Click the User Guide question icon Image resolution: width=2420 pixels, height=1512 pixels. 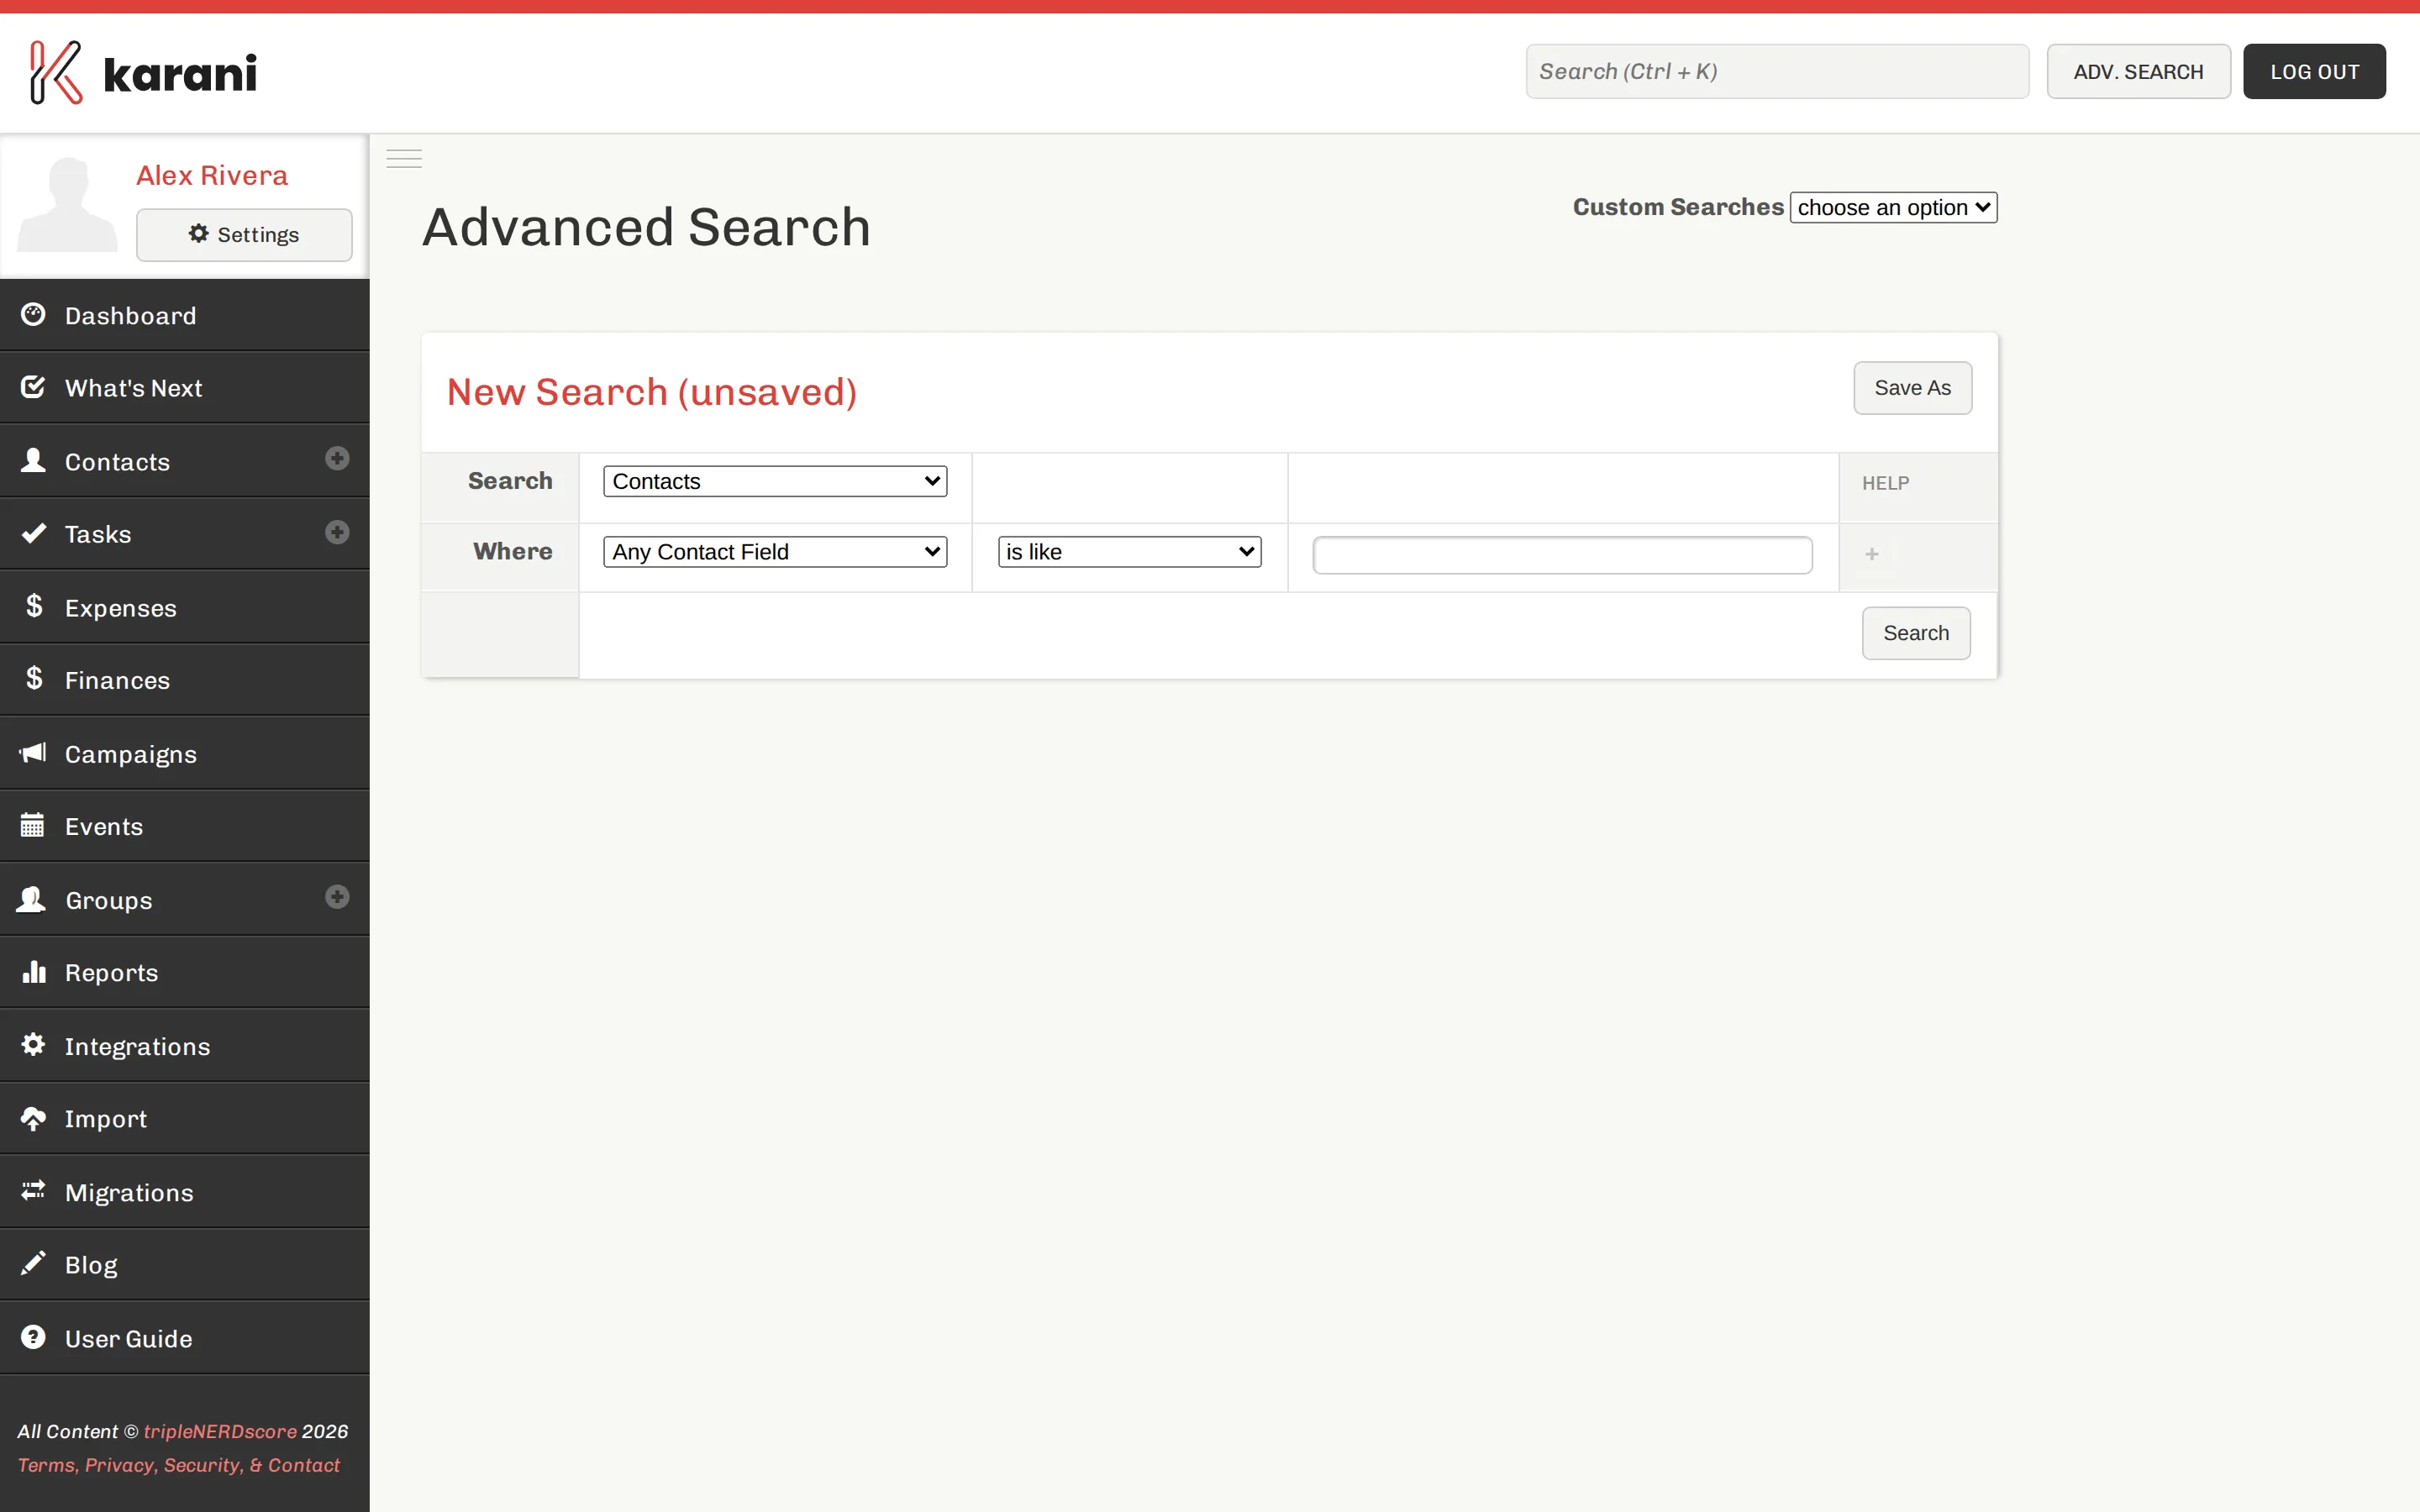click(33, 1337)
